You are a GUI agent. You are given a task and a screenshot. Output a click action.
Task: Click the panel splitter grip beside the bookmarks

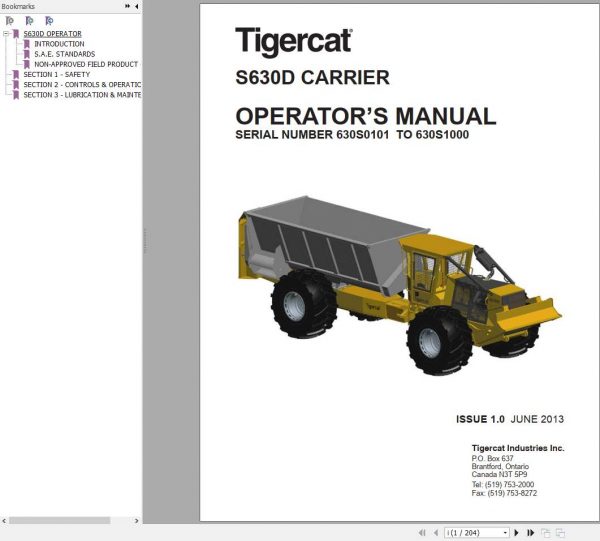point(145,241)
